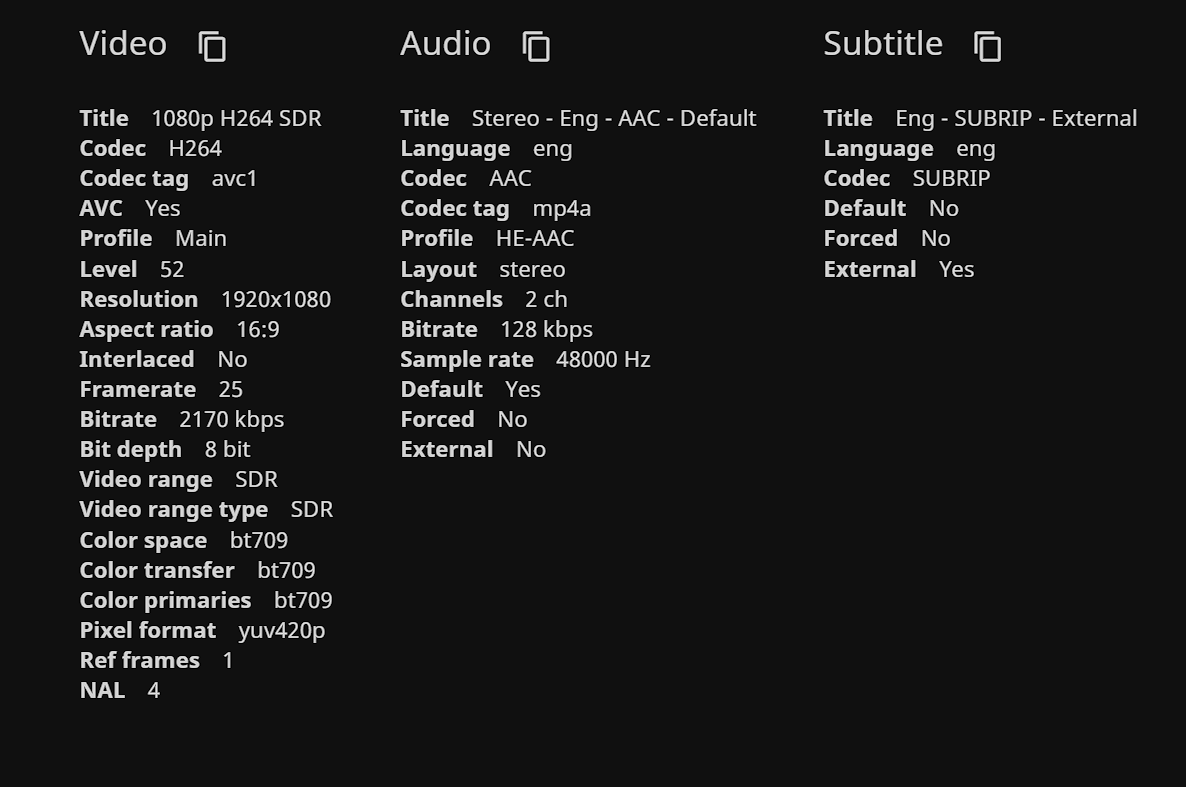Copy the Subtitle stream info
The height and width of the screenshot is (787, 1186).
[x=987, y=46]
